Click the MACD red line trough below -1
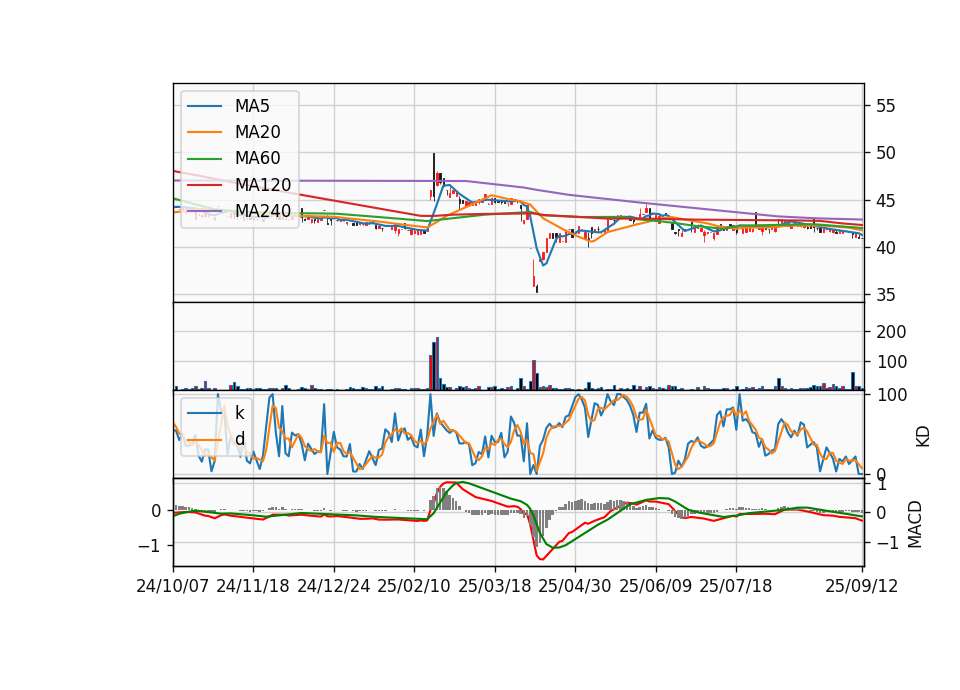The image size is (960, 690). point(541,558)
